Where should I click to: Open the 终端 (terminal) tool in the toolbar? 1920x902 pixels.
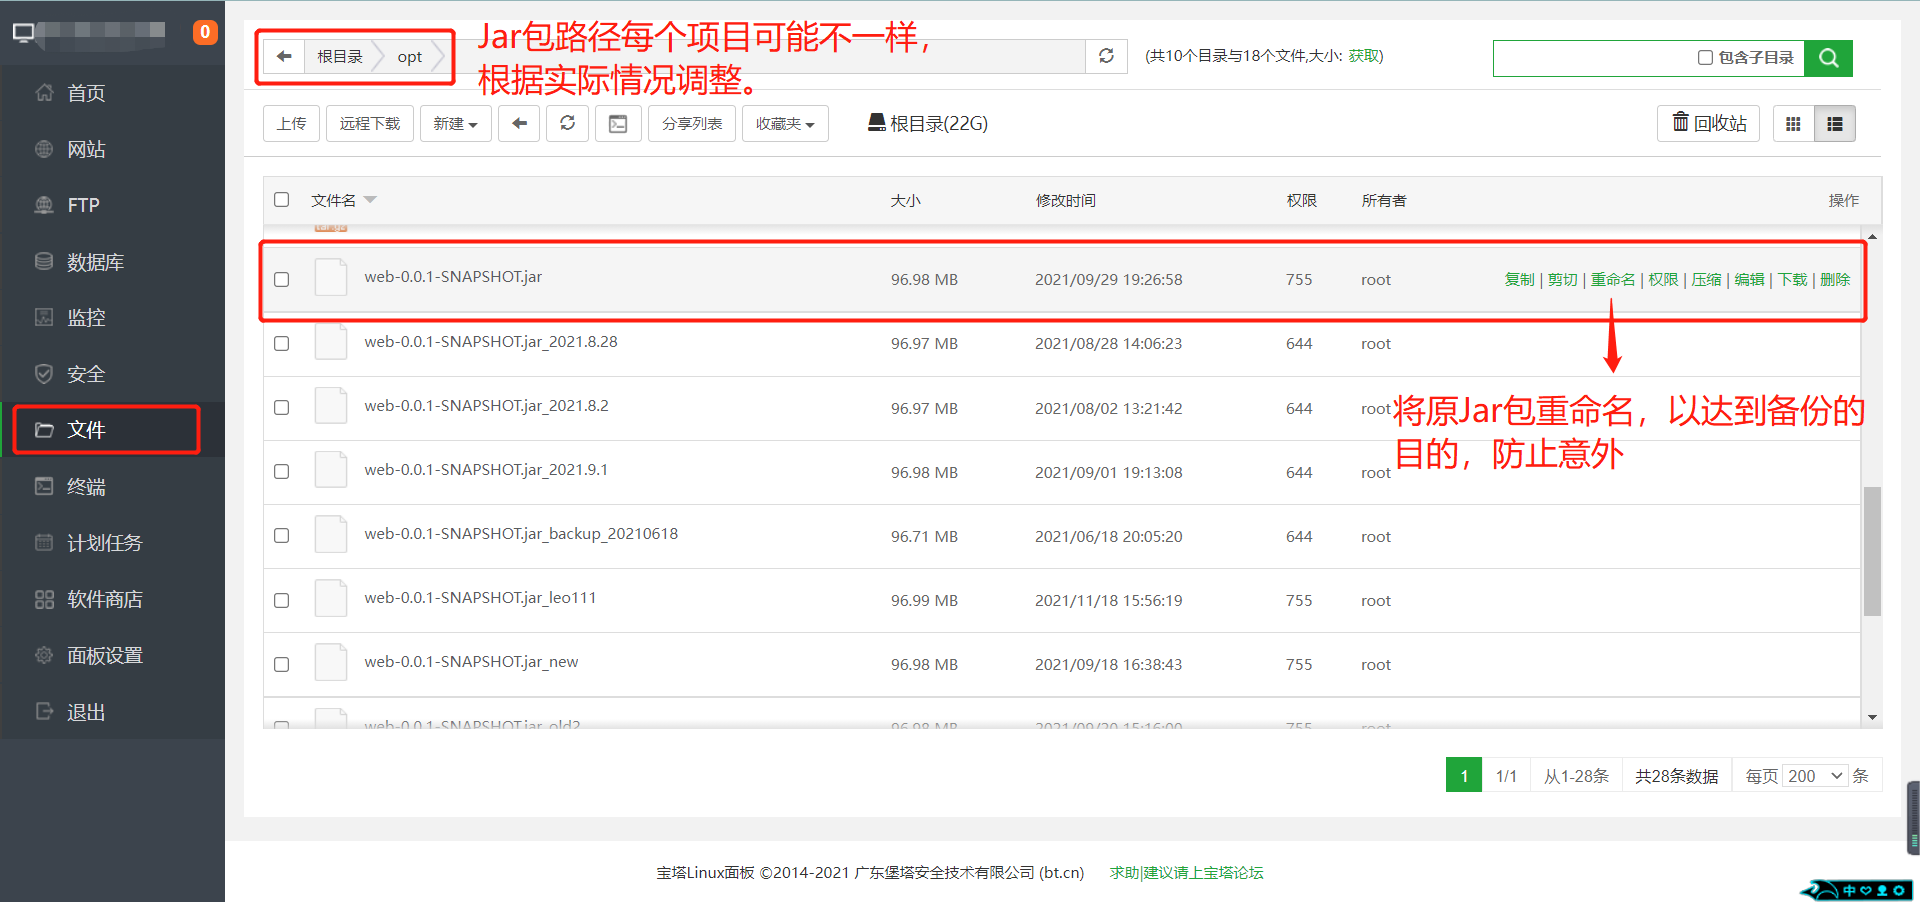coord(86,486)
